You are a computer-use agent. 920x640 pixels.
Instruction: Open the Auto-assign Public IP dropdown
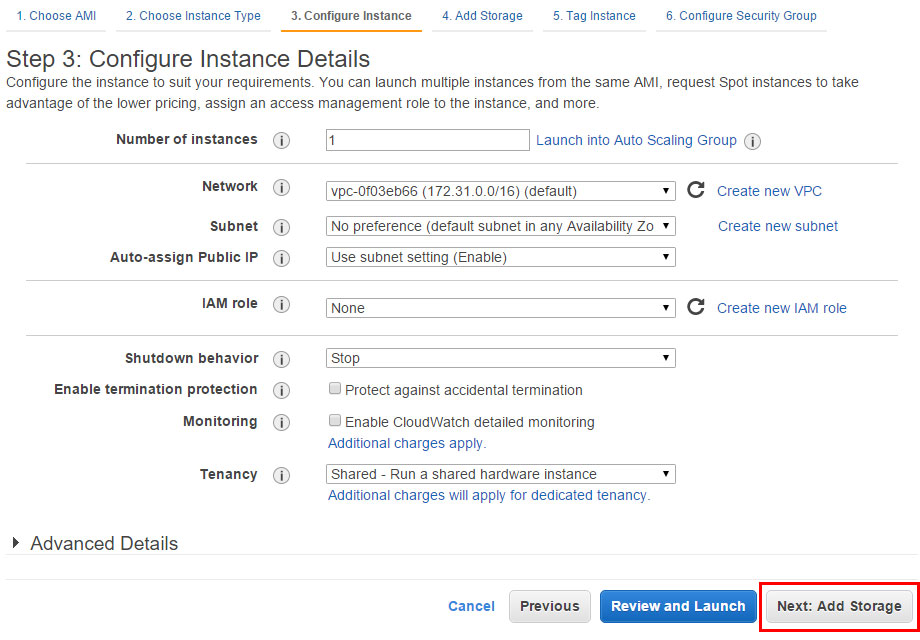pyautogui.click(x=500, y=257)
